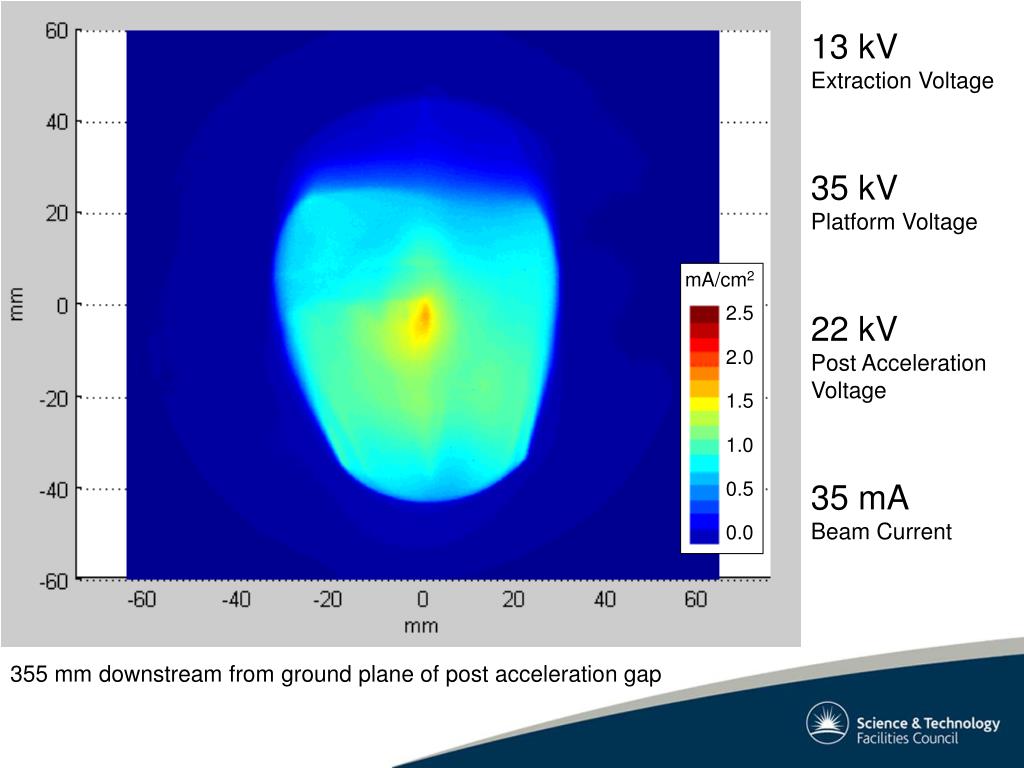The width and height of the screenshot is (1024, 768).
Task: Click the dark red colorbar segment at 2.5
Action: pos(704,315)
